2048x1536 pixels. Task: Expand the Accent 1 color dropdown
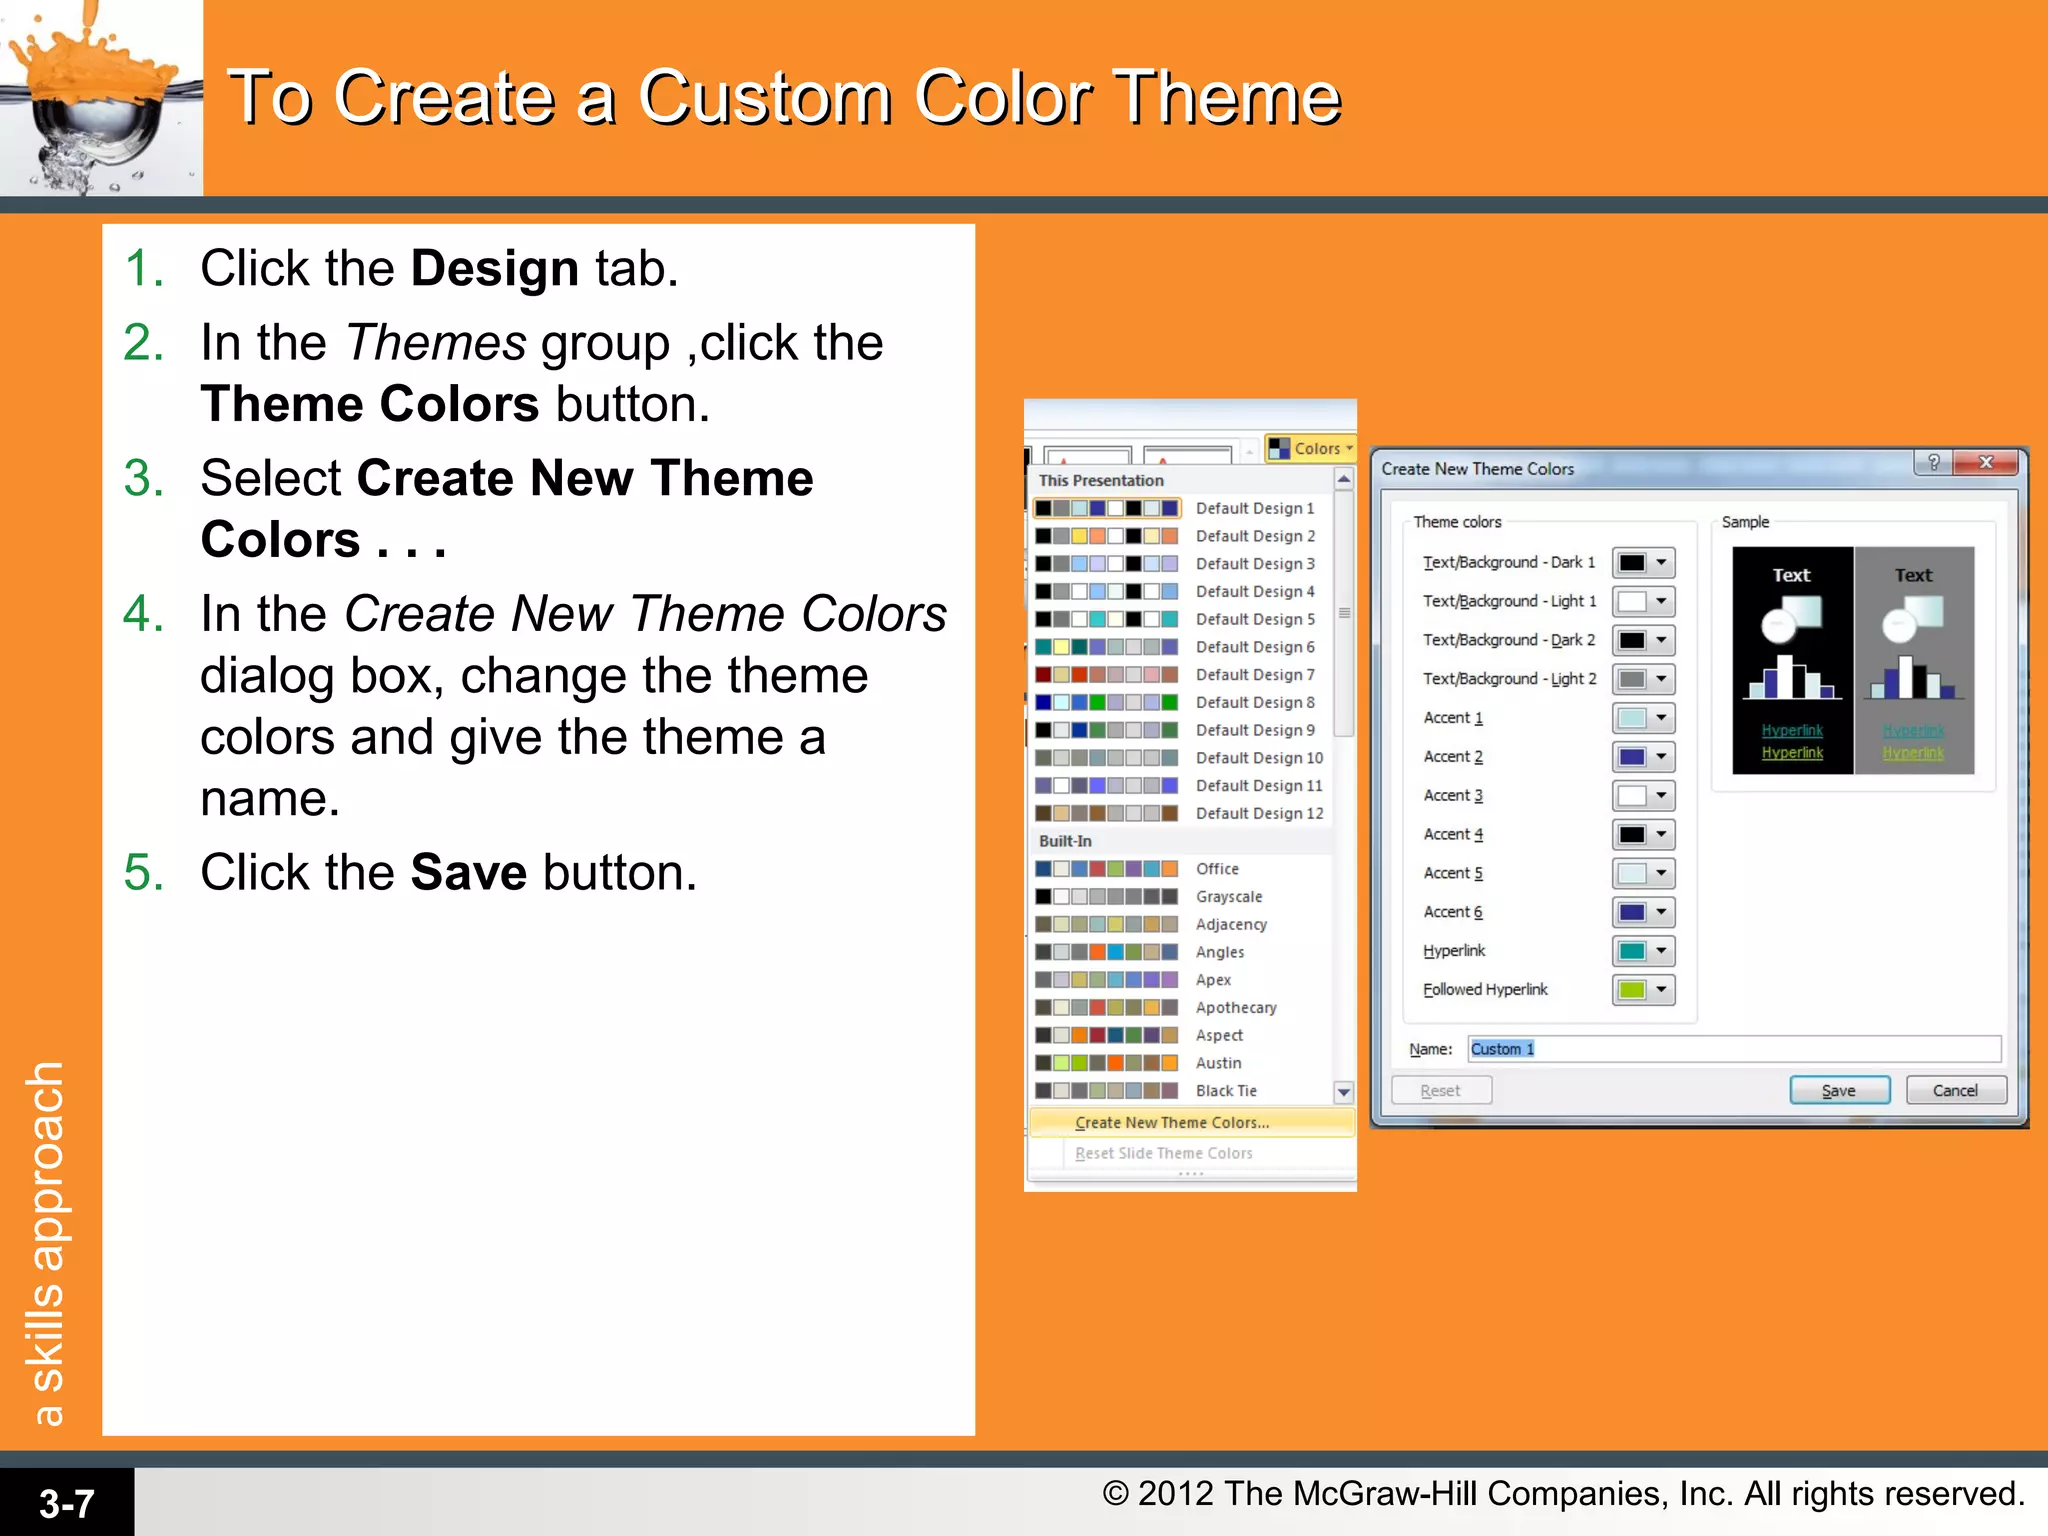(x=1661, y=718)
